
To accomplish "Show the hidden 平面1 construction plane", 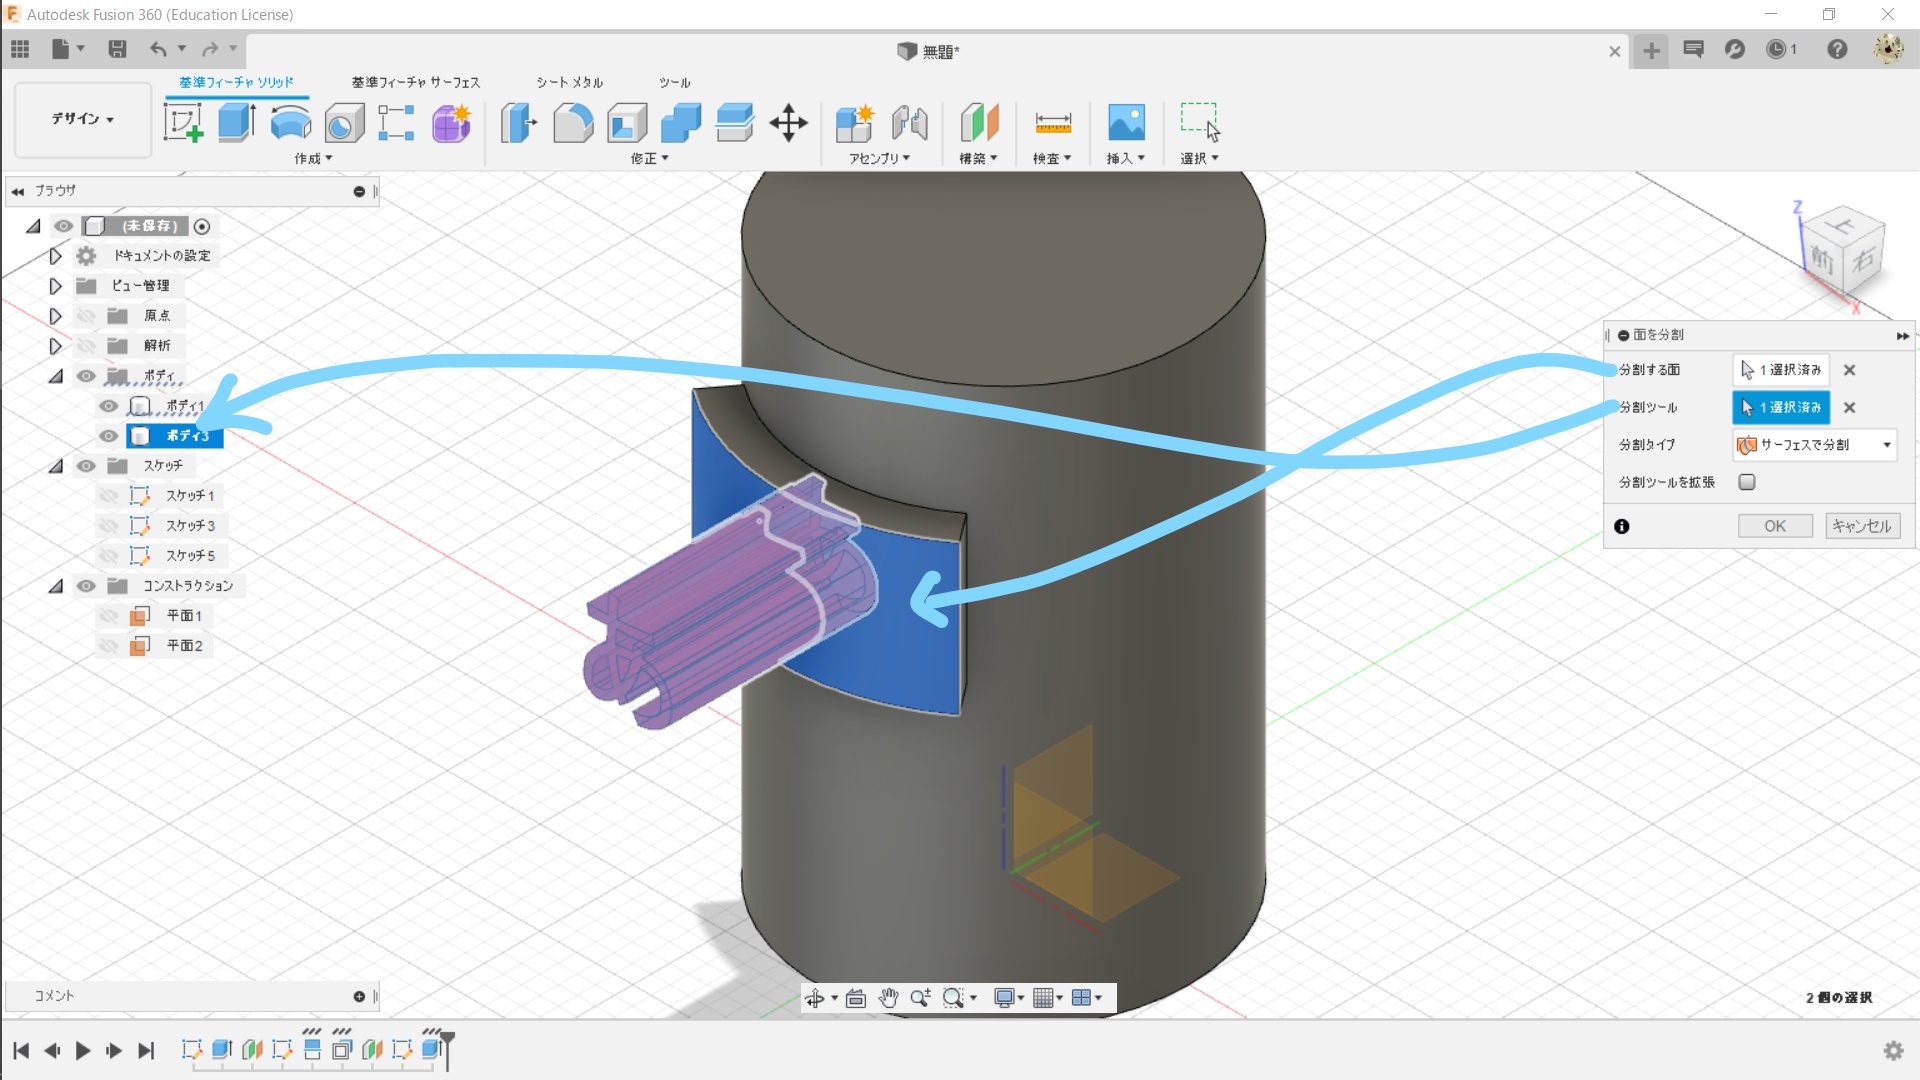I will coord(108,616).
